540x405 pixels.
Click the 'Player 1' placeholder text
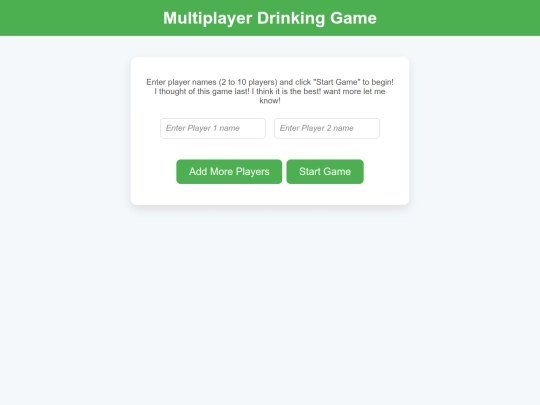202,128
